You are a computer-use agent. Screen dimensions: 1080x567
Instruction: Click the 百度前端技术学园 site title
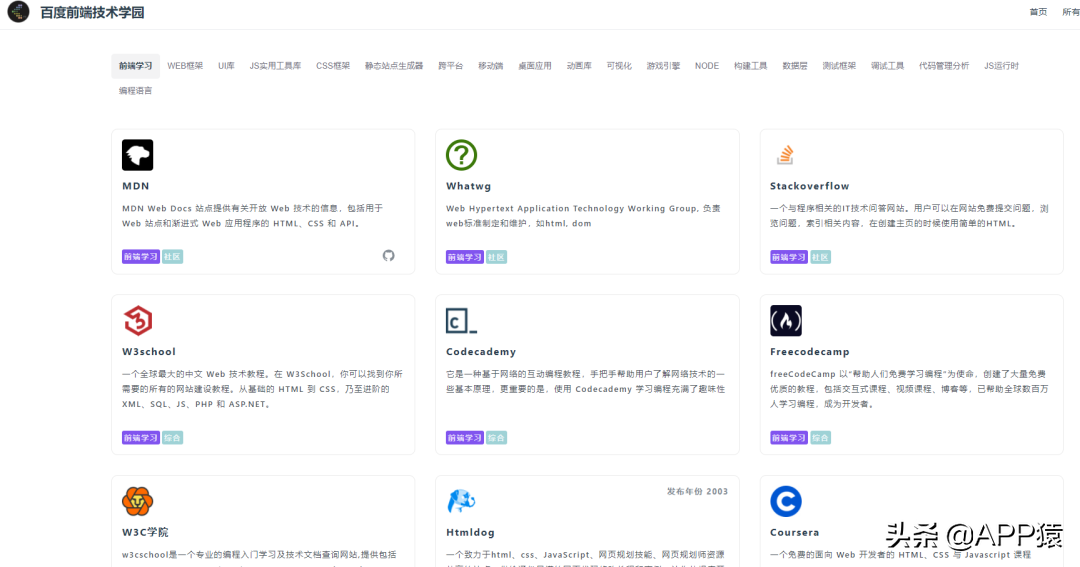tap(92, 13)
